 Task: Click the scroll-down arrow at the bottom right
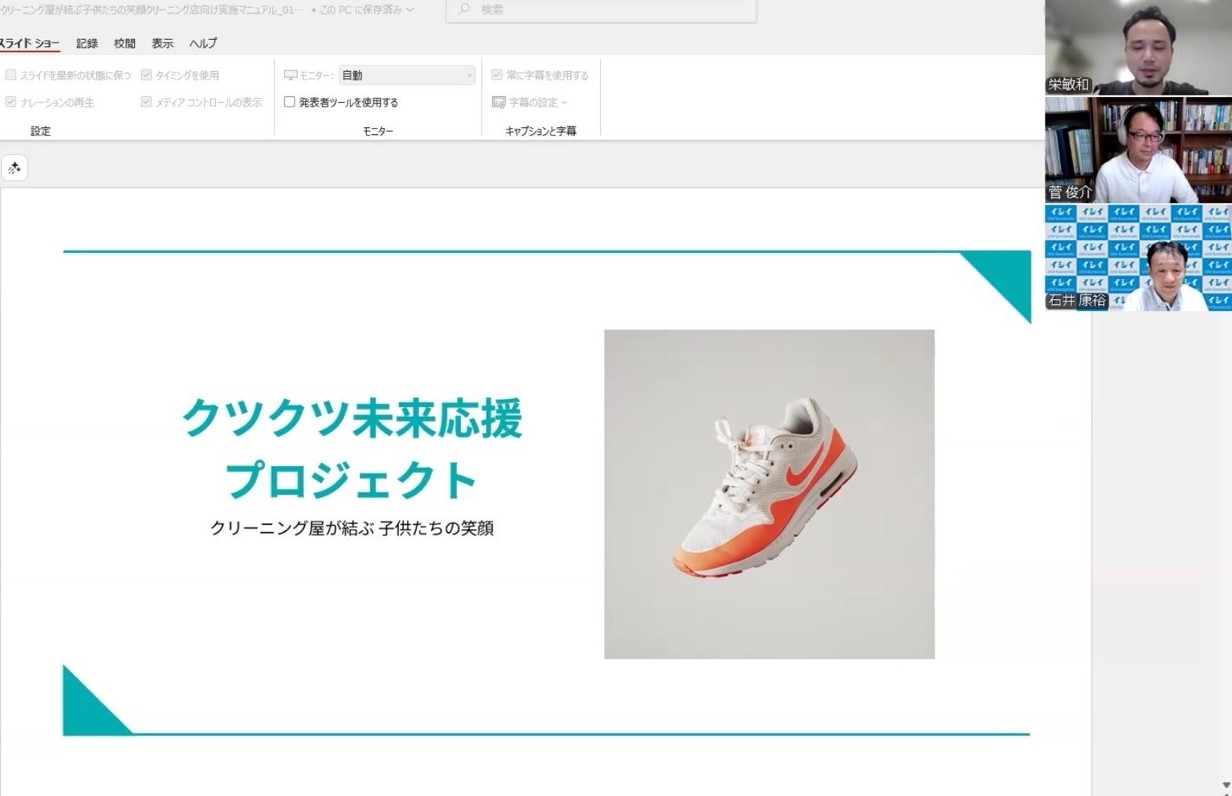(1226, 787)
